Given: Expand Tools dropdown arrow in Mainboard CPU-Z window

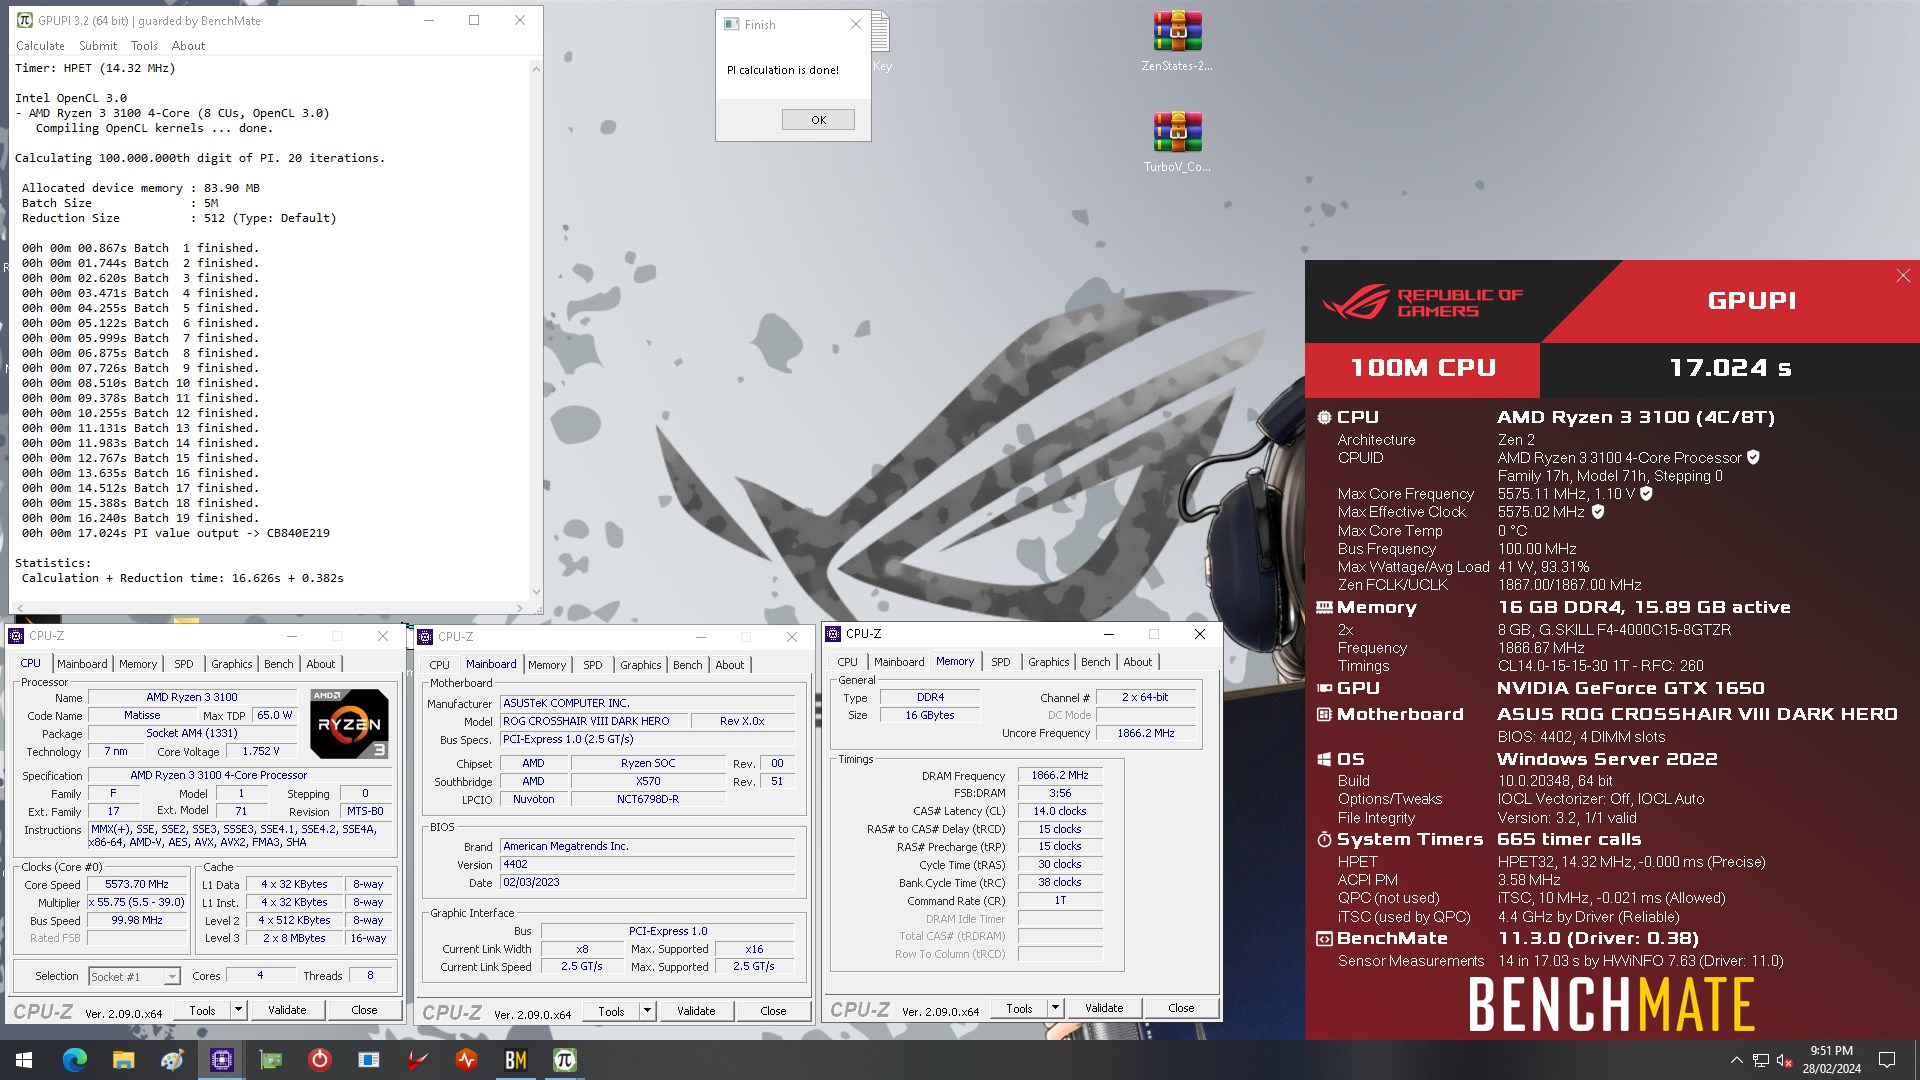Looking at the screenshot, I should tap(647, 1012).
